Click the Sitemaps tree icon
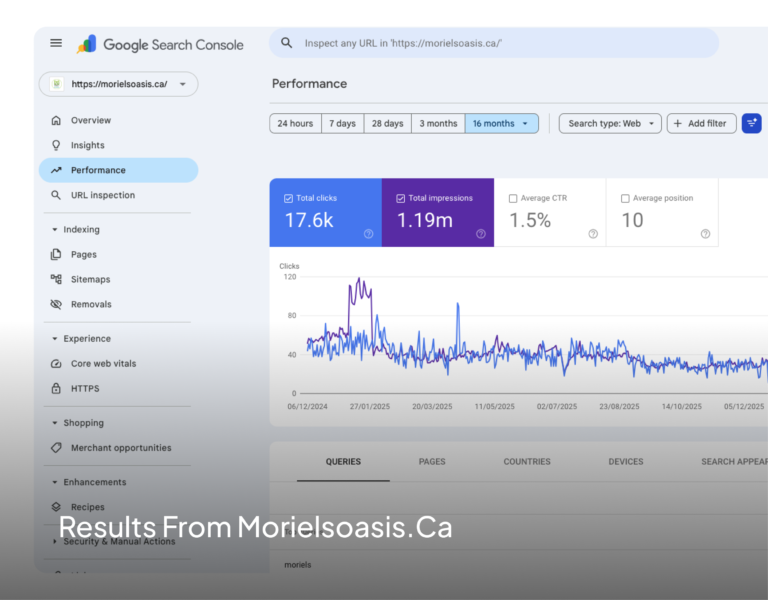This screenshot has height=600, width=768. pos(56,279)
